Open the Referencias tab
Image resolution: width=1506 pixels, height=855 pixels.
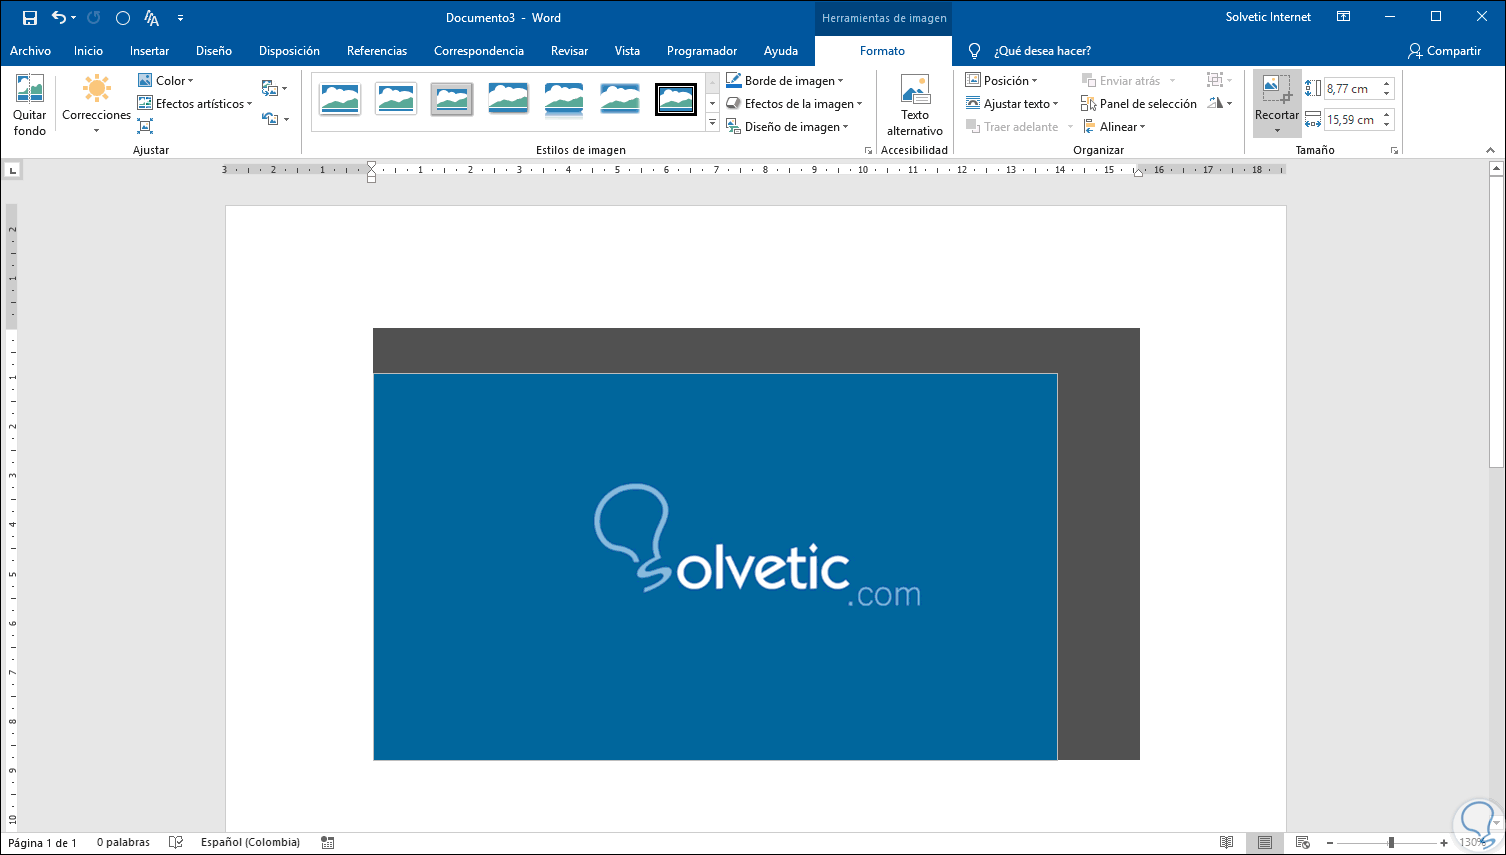(x=377, y=51)
